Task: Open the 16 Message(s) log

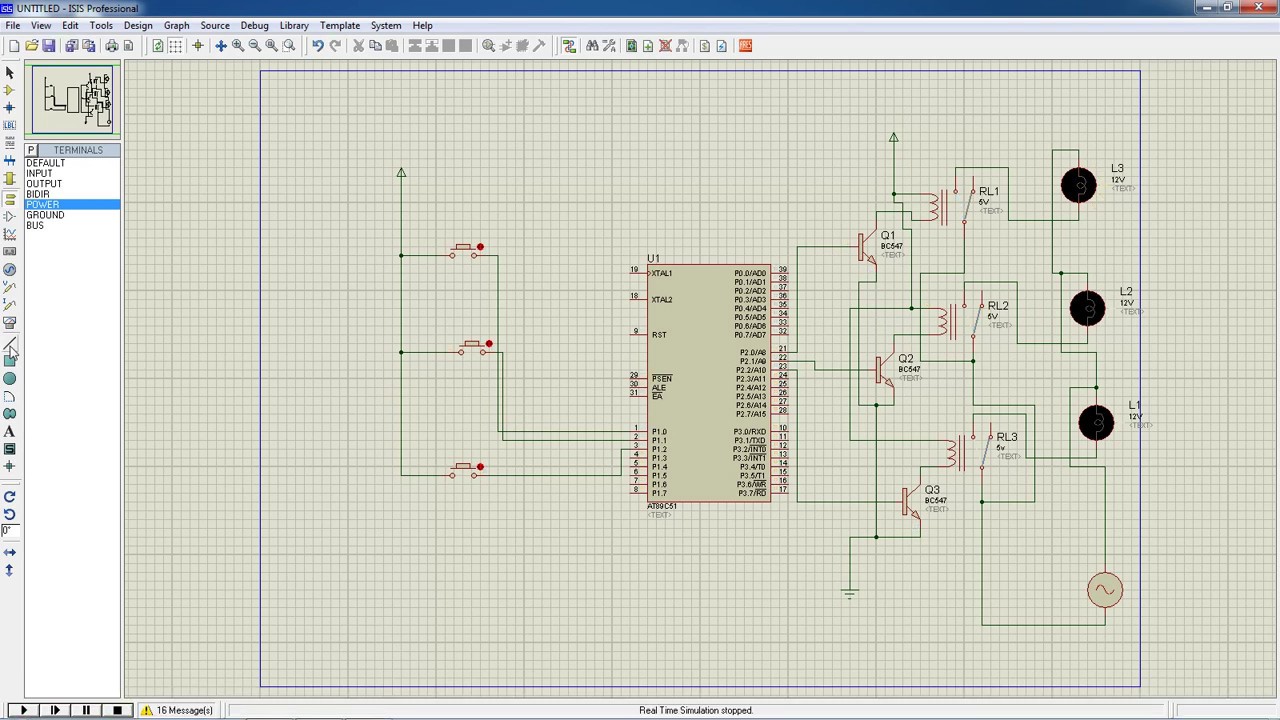Action: [177, 710]
